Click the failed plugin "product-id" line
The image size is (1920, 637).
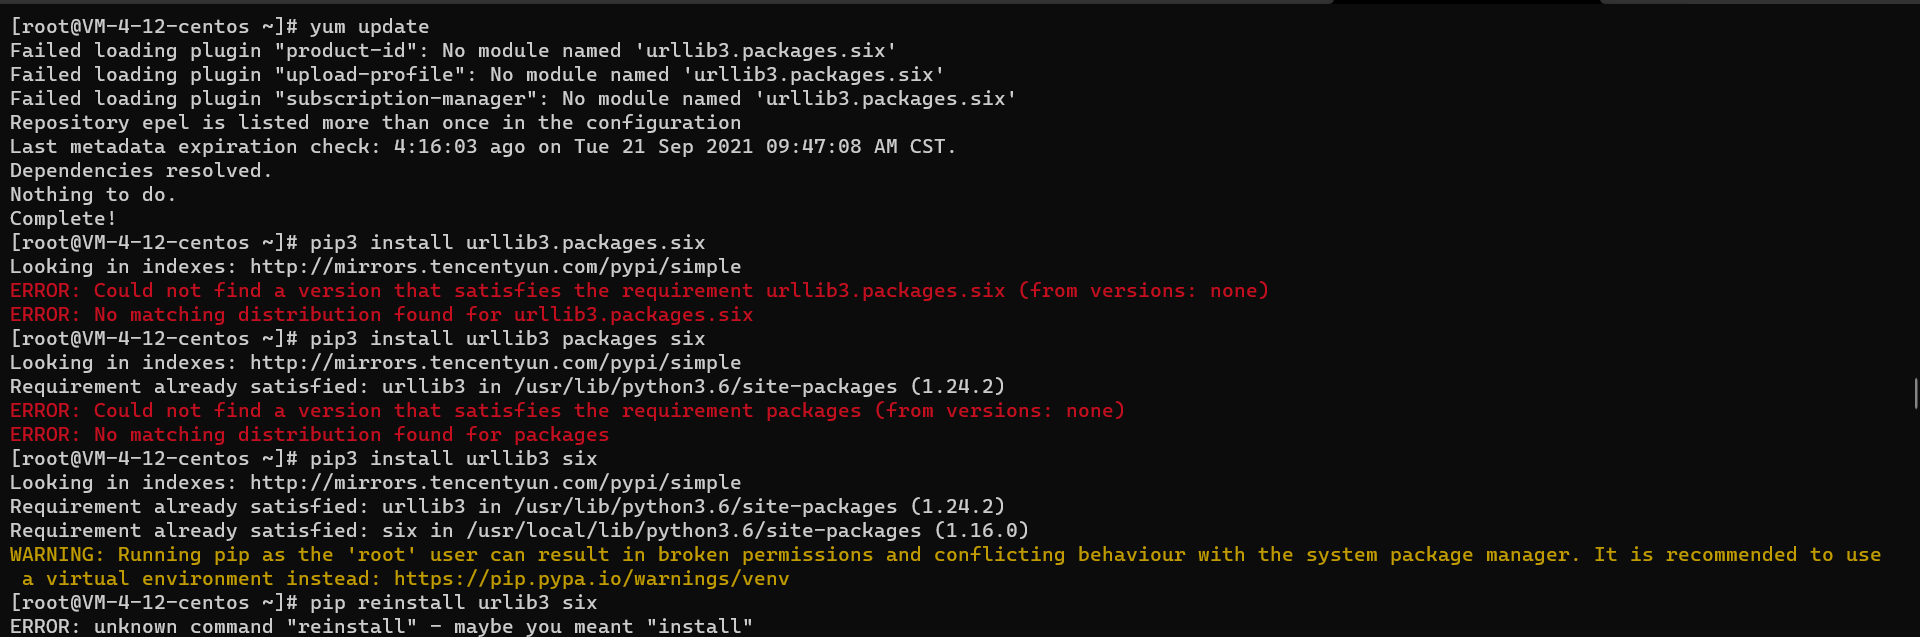pos(453,51)
